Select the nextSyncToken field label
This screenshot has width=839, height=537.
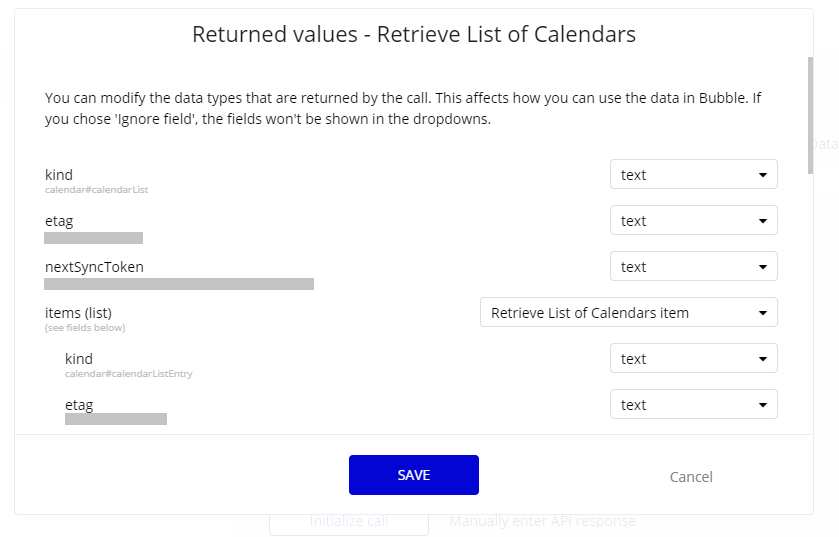coord(94,267)
